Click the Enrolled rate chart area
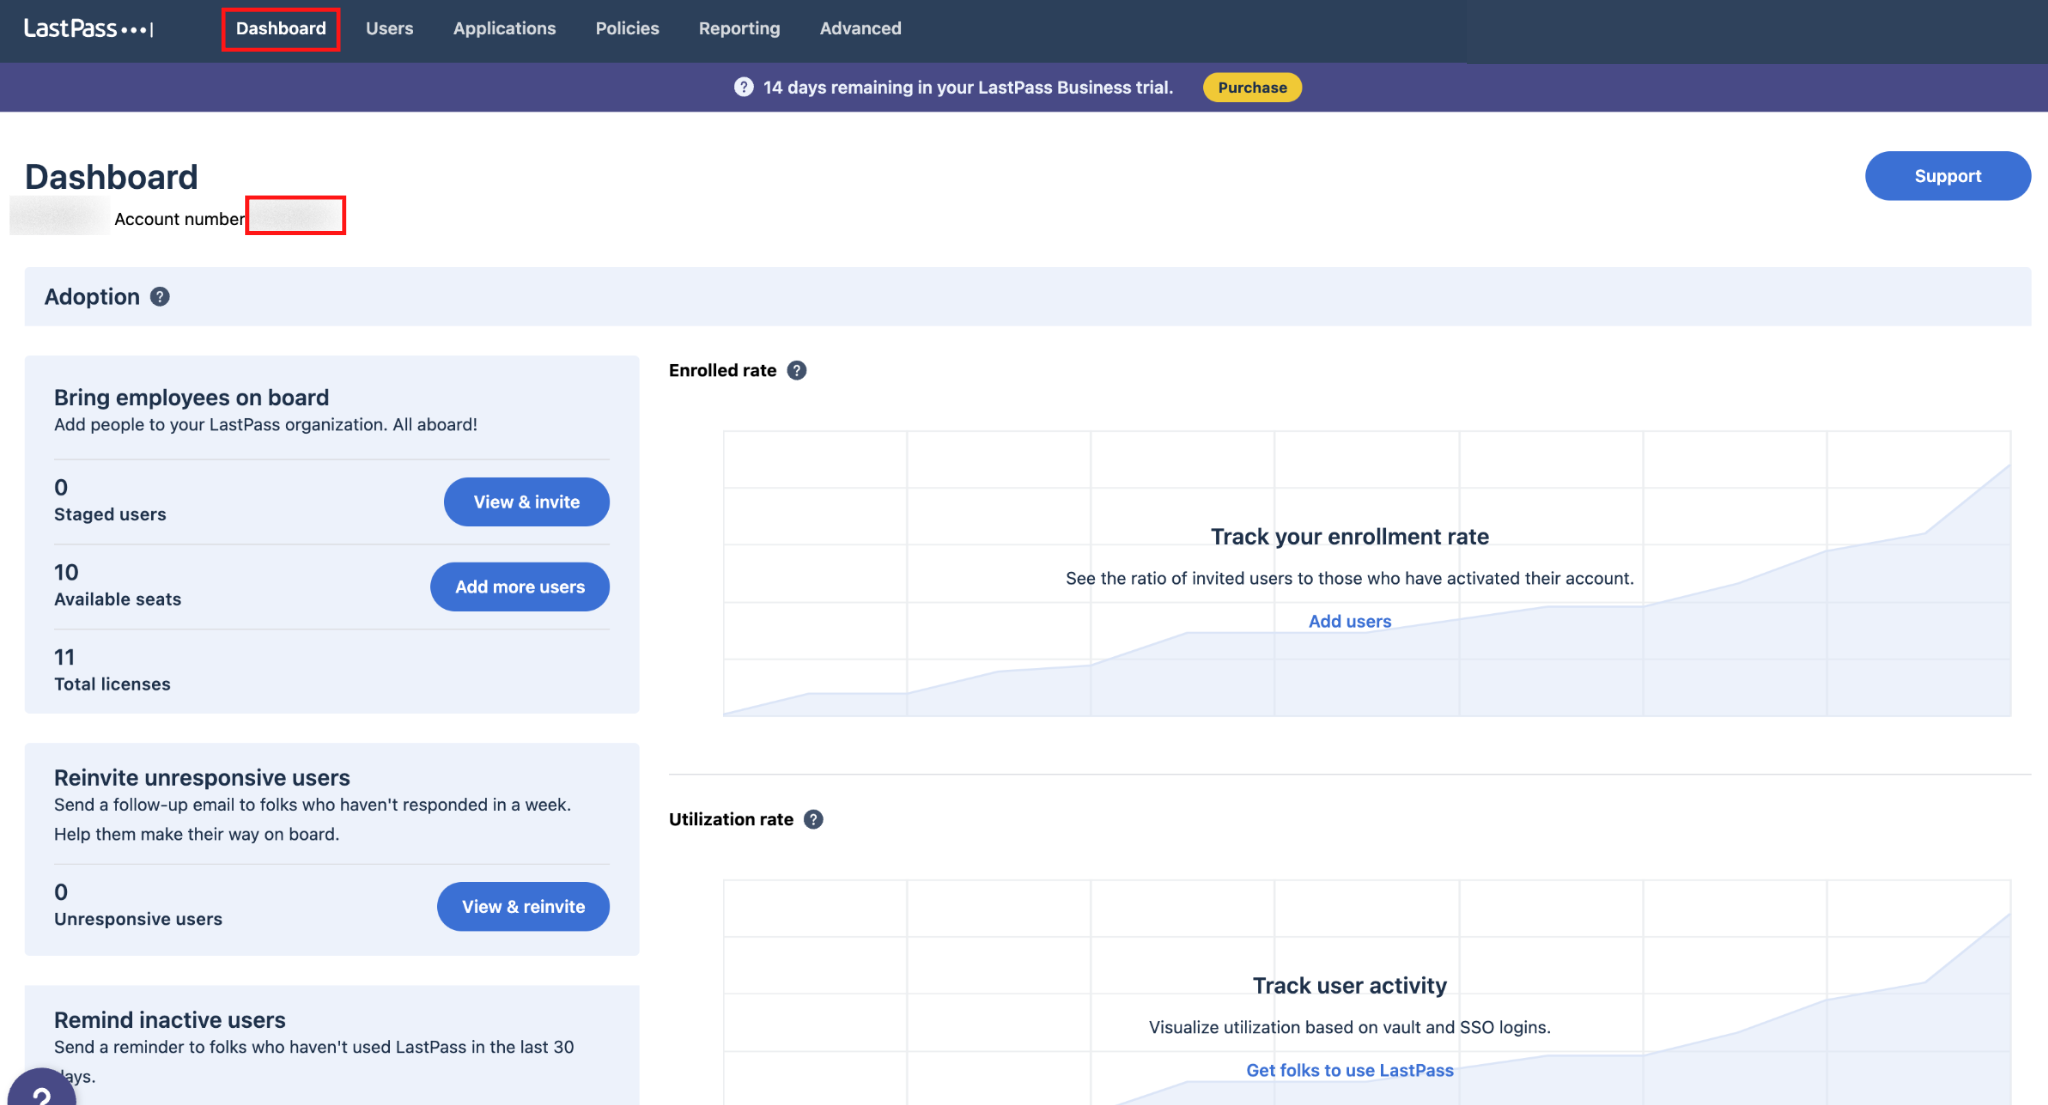Viewport: 2048px width, 1105px height. (1366, 574)
